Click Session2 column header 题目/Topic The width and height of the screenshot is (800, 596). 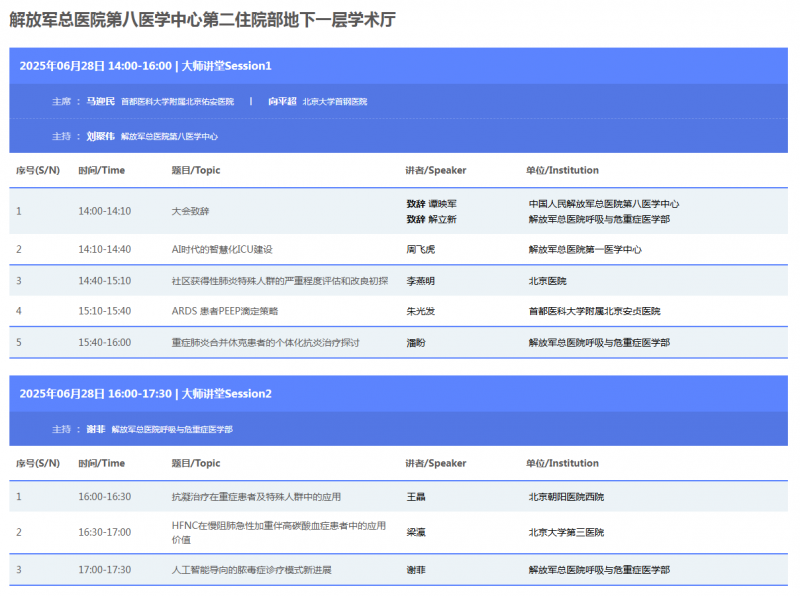click(196, 463)
